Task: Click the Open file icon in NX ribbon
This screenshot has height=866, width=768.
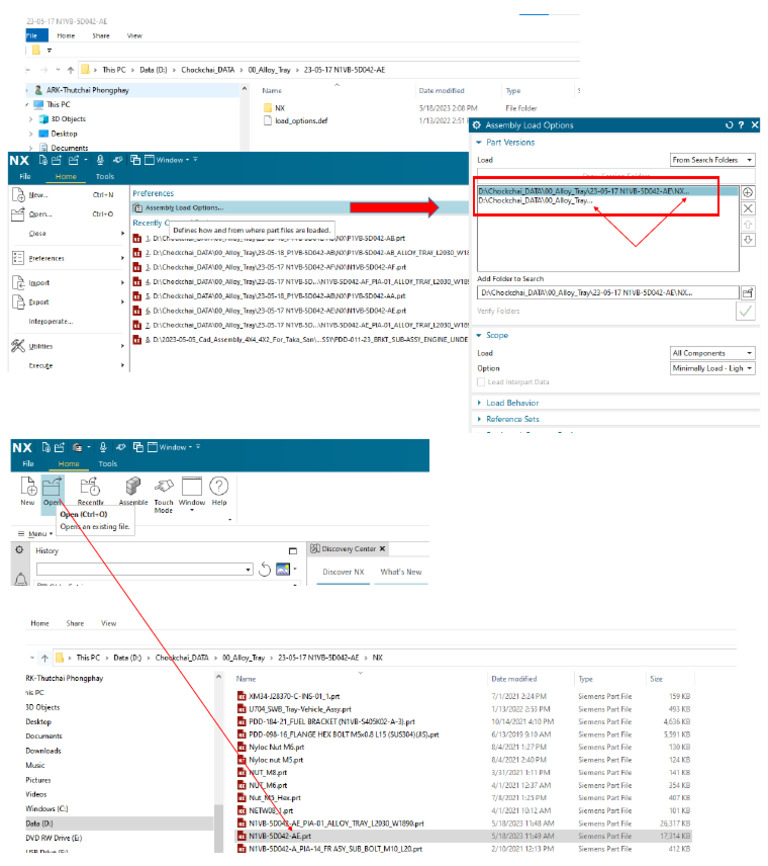Action: click(x=52, y=491)
